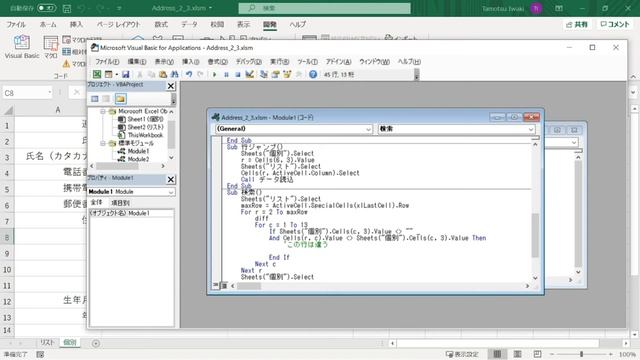Open Properties Window toolbar icon
This screenshot has height=360, width=640.
[276, 74]
